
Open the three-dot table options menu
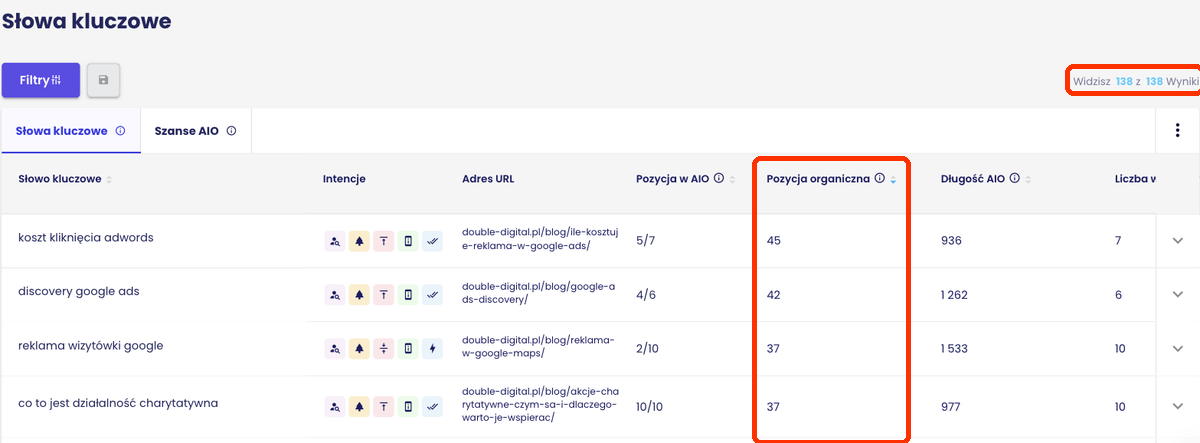[1176, 130]
